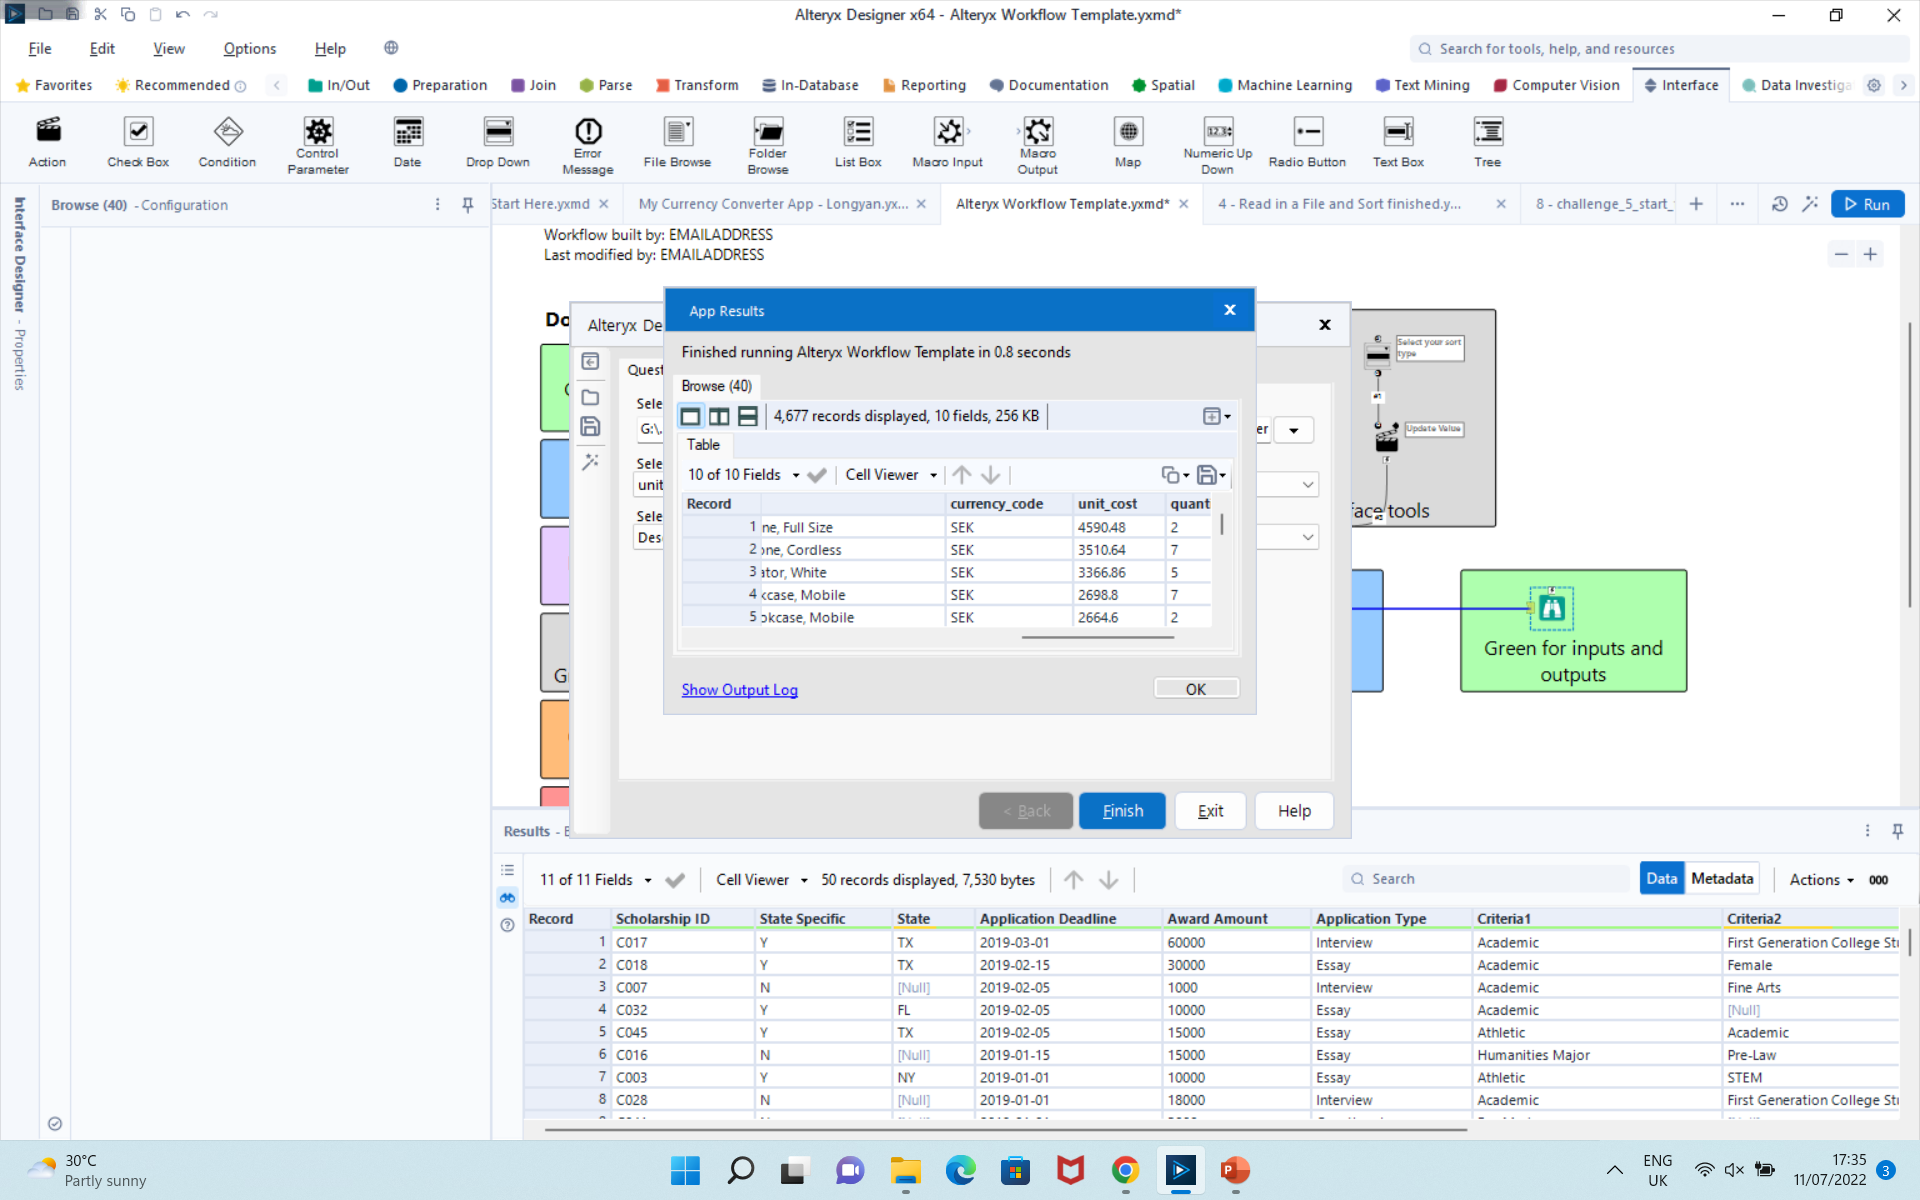Select the Date interface tool

407,141
